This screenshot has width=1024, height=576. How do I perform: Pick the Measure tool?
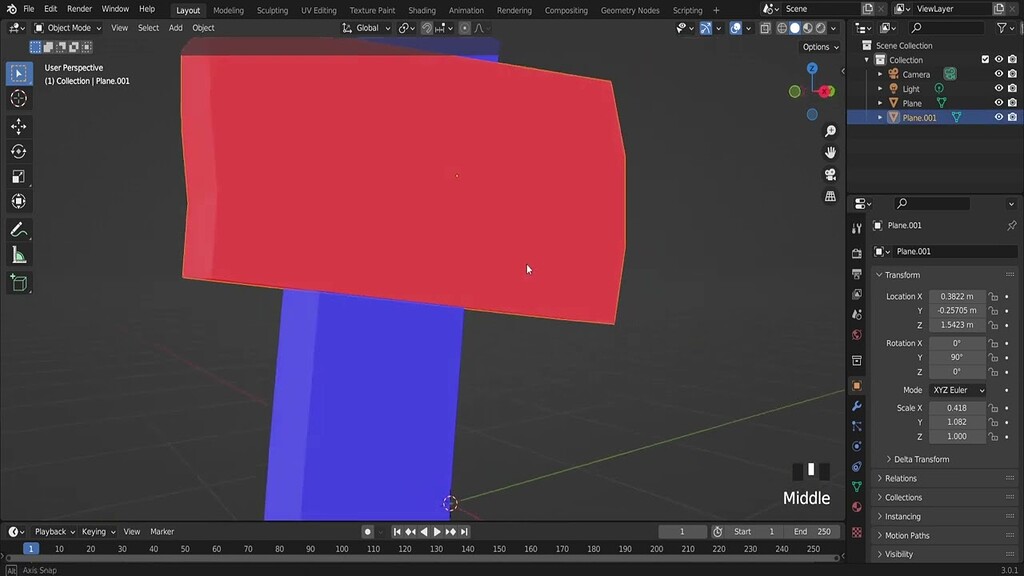coord(18,254)
